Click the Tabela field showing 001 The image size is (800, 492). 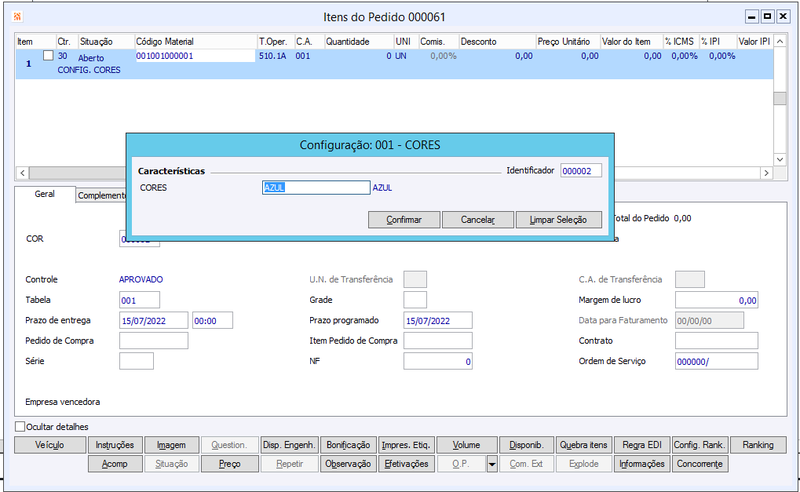139,300
